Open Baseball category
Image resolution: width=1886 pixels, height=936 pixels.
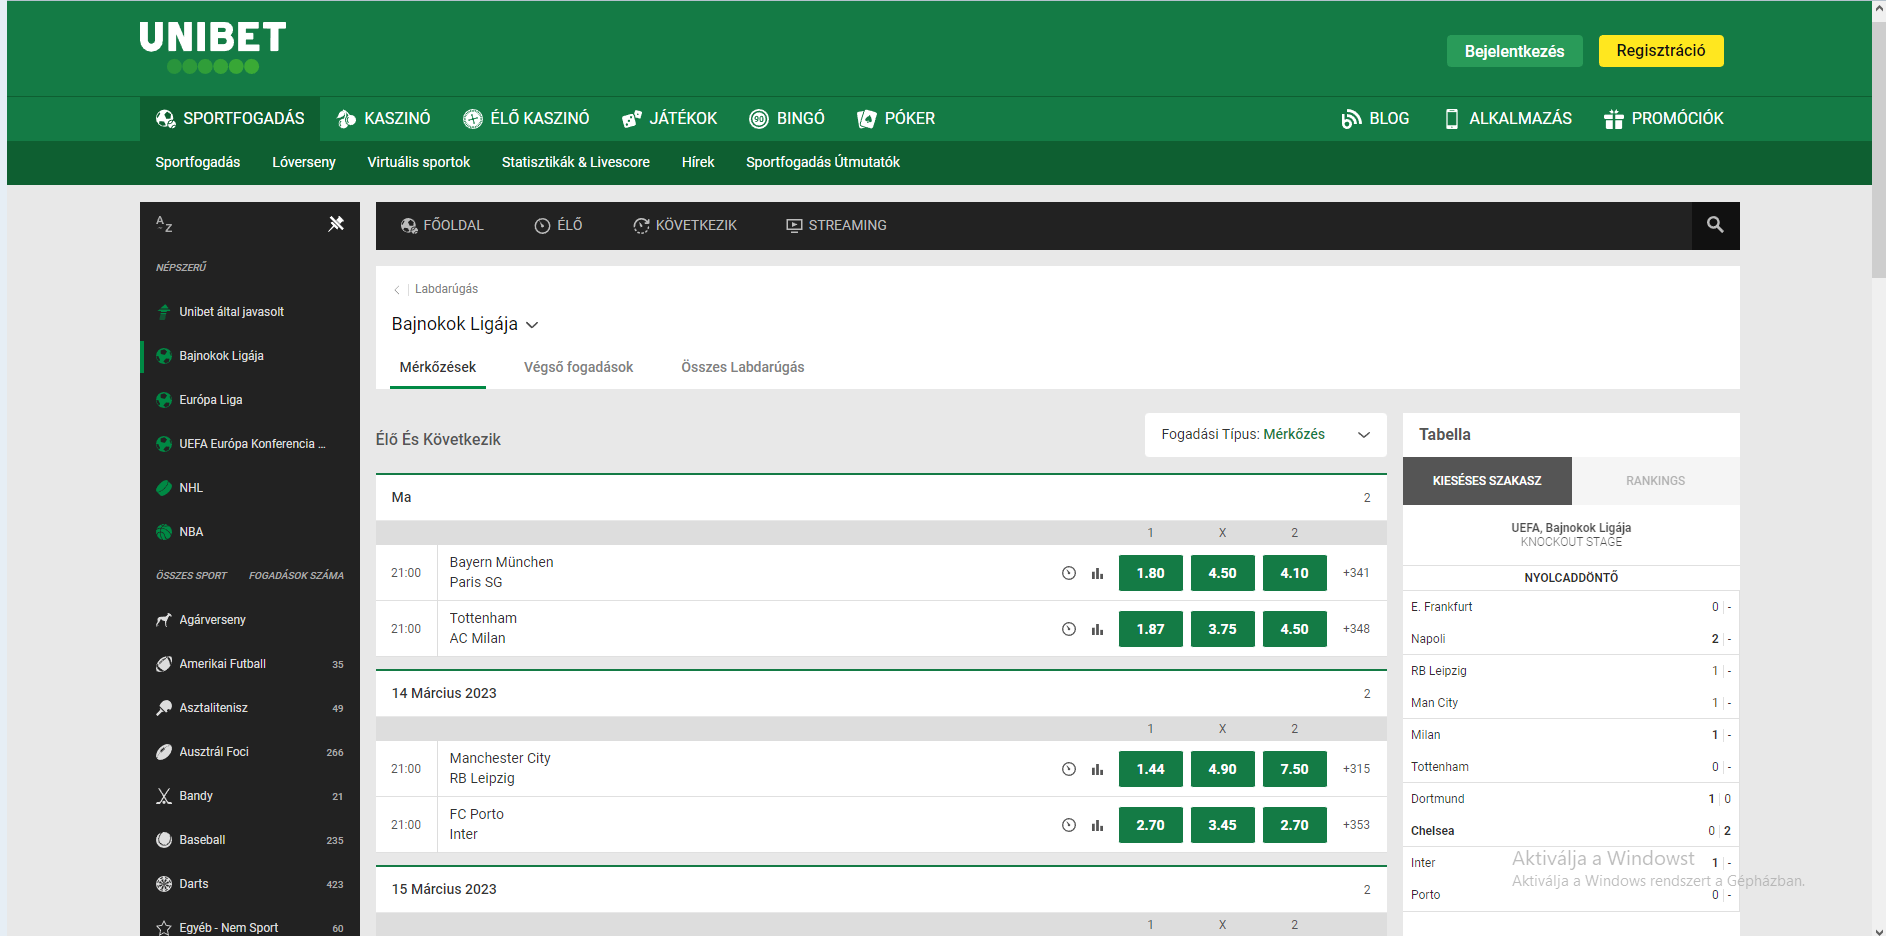tap(250, 840)
